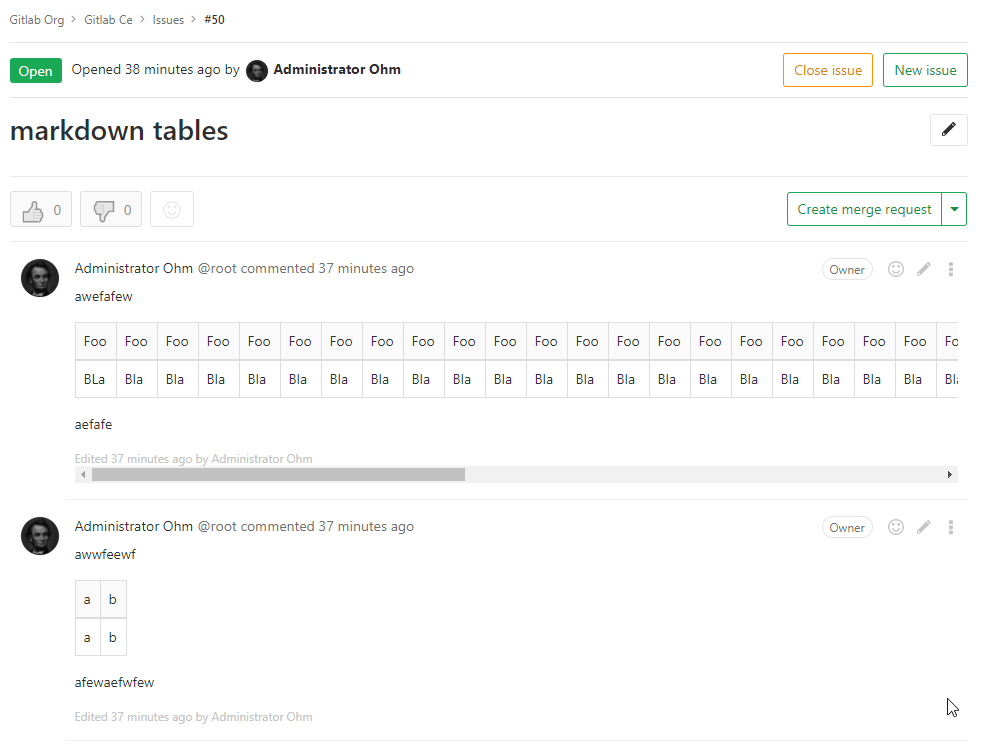Viewport: 989px width, 752px height.
Task: Open Administrator Ohm avatar on first comment
Action: tap(40, 278)
